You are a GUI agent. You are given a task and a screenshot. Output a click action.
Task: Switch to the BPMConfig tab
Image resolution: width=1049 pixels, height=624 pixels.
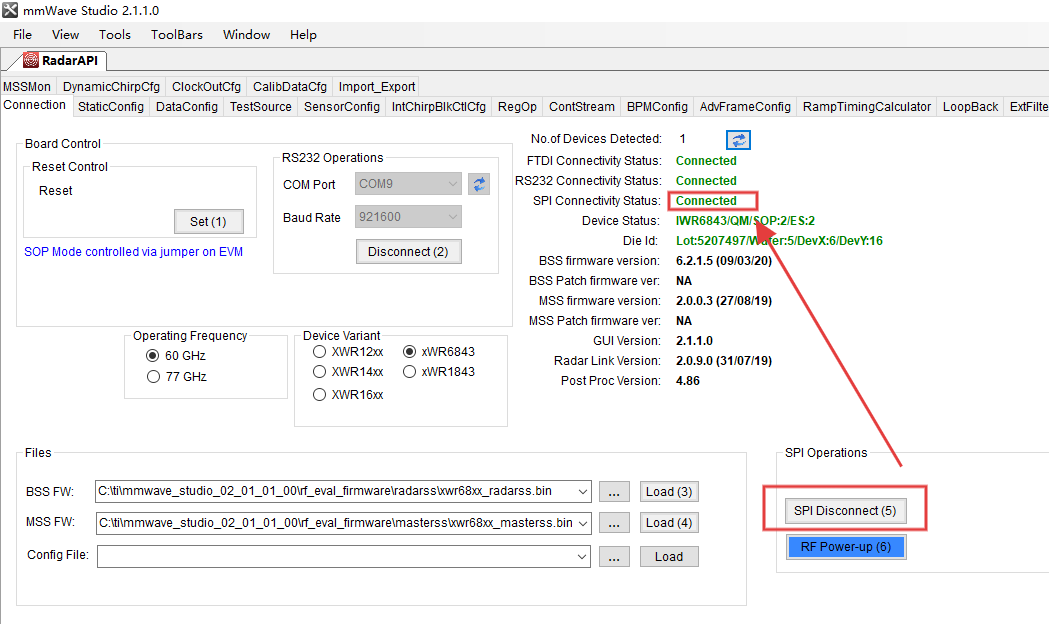click(657, 107)
